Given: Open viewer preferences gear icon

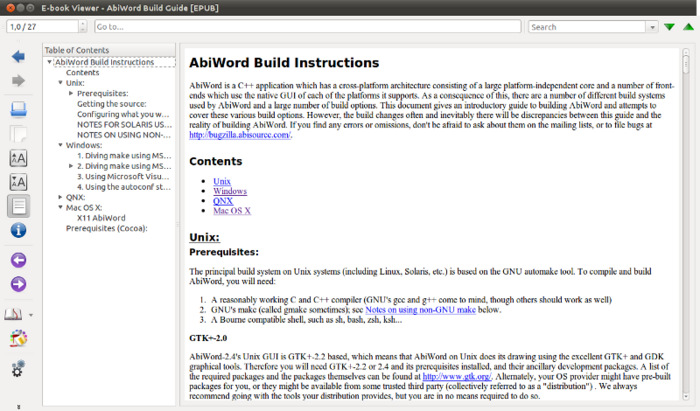Looking at the screenshot, I should click(18, 370).
